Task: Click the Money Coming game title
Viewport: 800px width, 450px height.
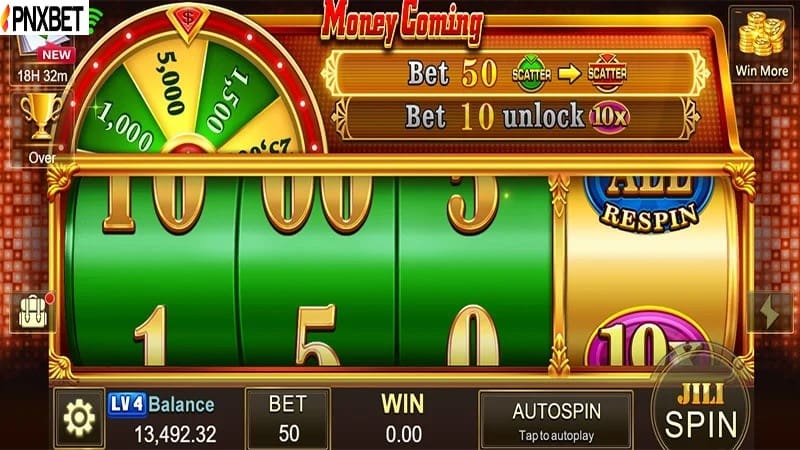Action: [402, 22]
